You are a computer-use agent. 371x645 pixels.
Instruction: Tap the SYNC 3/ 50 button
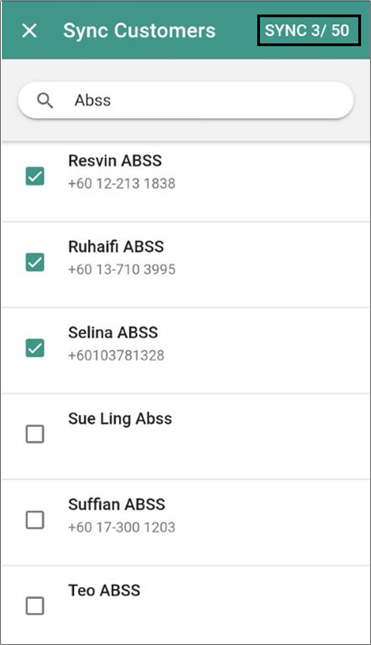309,30
